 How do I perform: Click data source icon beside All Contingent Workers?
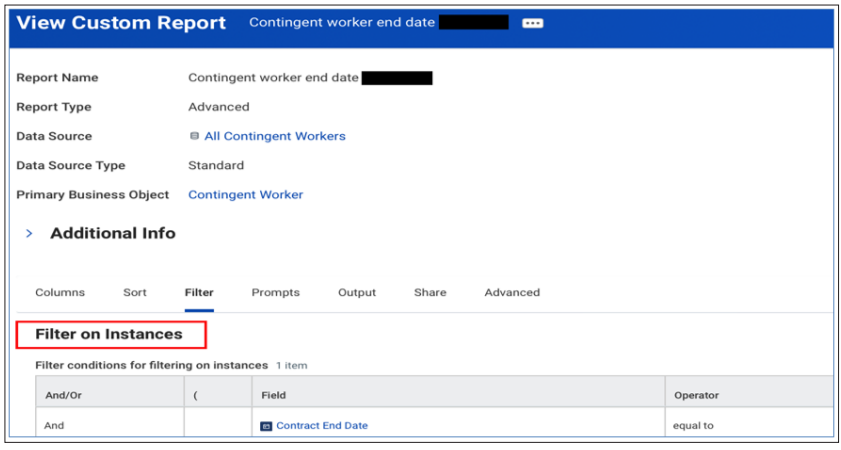[x=195, y=136]
